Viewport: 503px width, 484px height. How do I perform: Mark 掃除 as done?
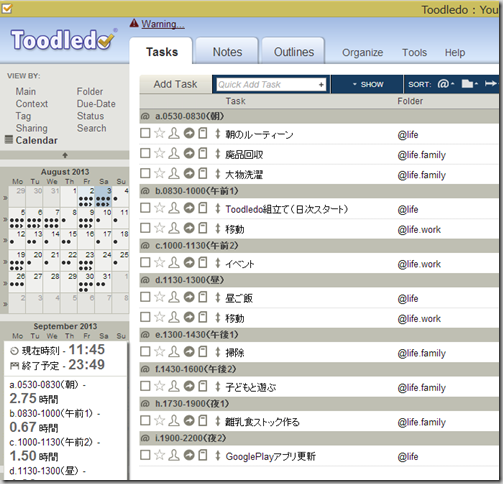[x=145, y=351]
